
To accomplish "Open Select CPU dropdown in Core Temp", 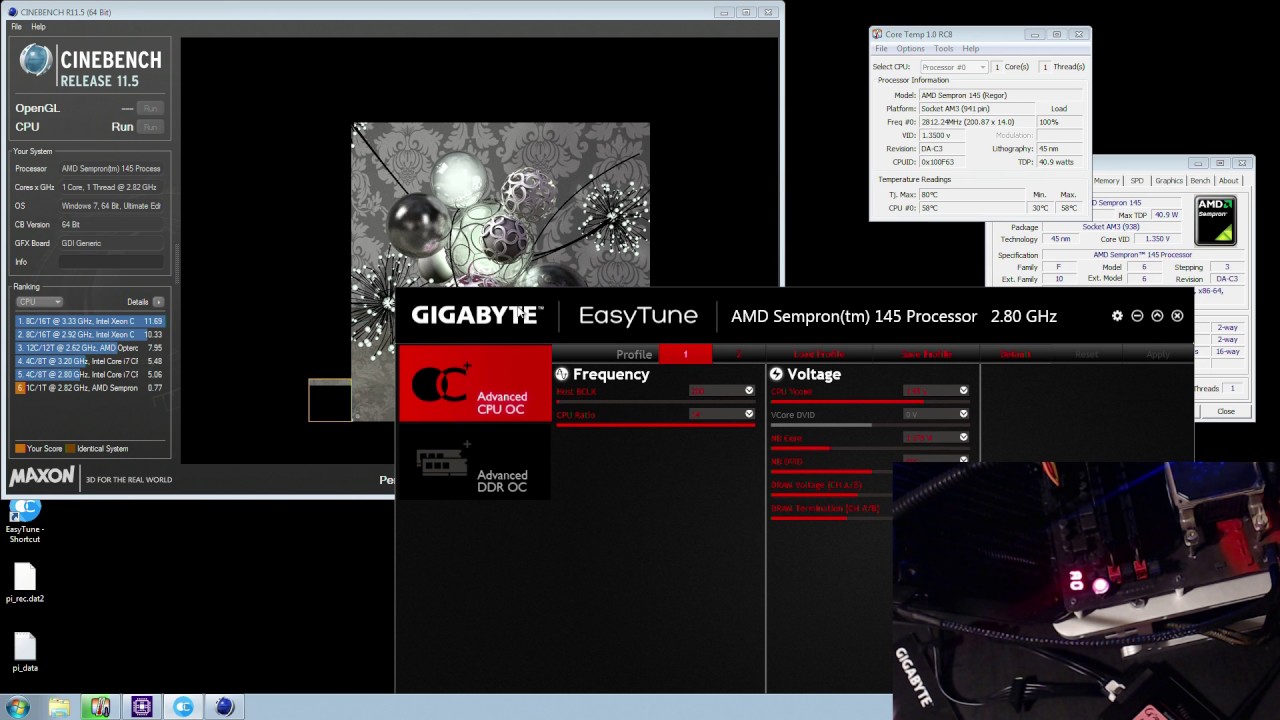I will coord(953,67).
